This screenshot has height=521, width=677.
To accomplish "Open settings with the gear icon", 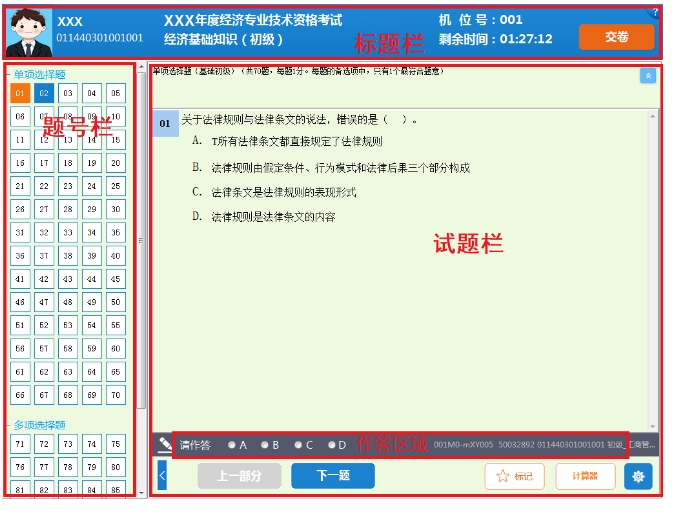I will point(638,476).
